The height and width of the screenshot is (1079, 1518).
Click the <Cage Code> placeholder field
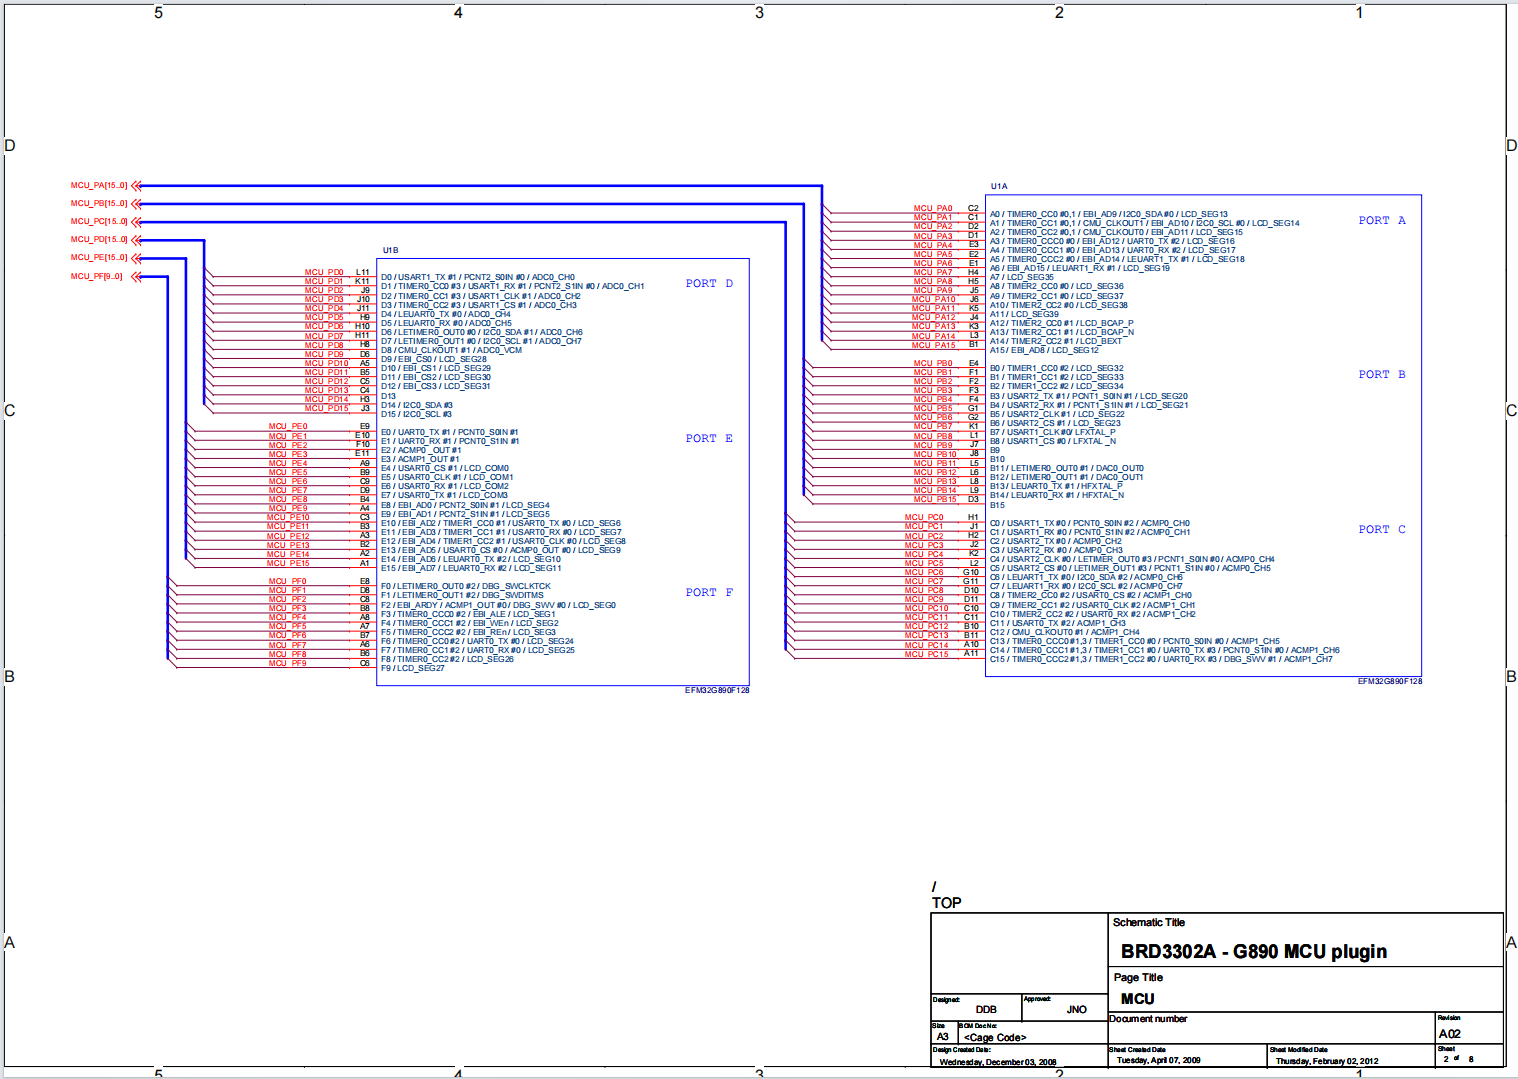pos(994,1038)
